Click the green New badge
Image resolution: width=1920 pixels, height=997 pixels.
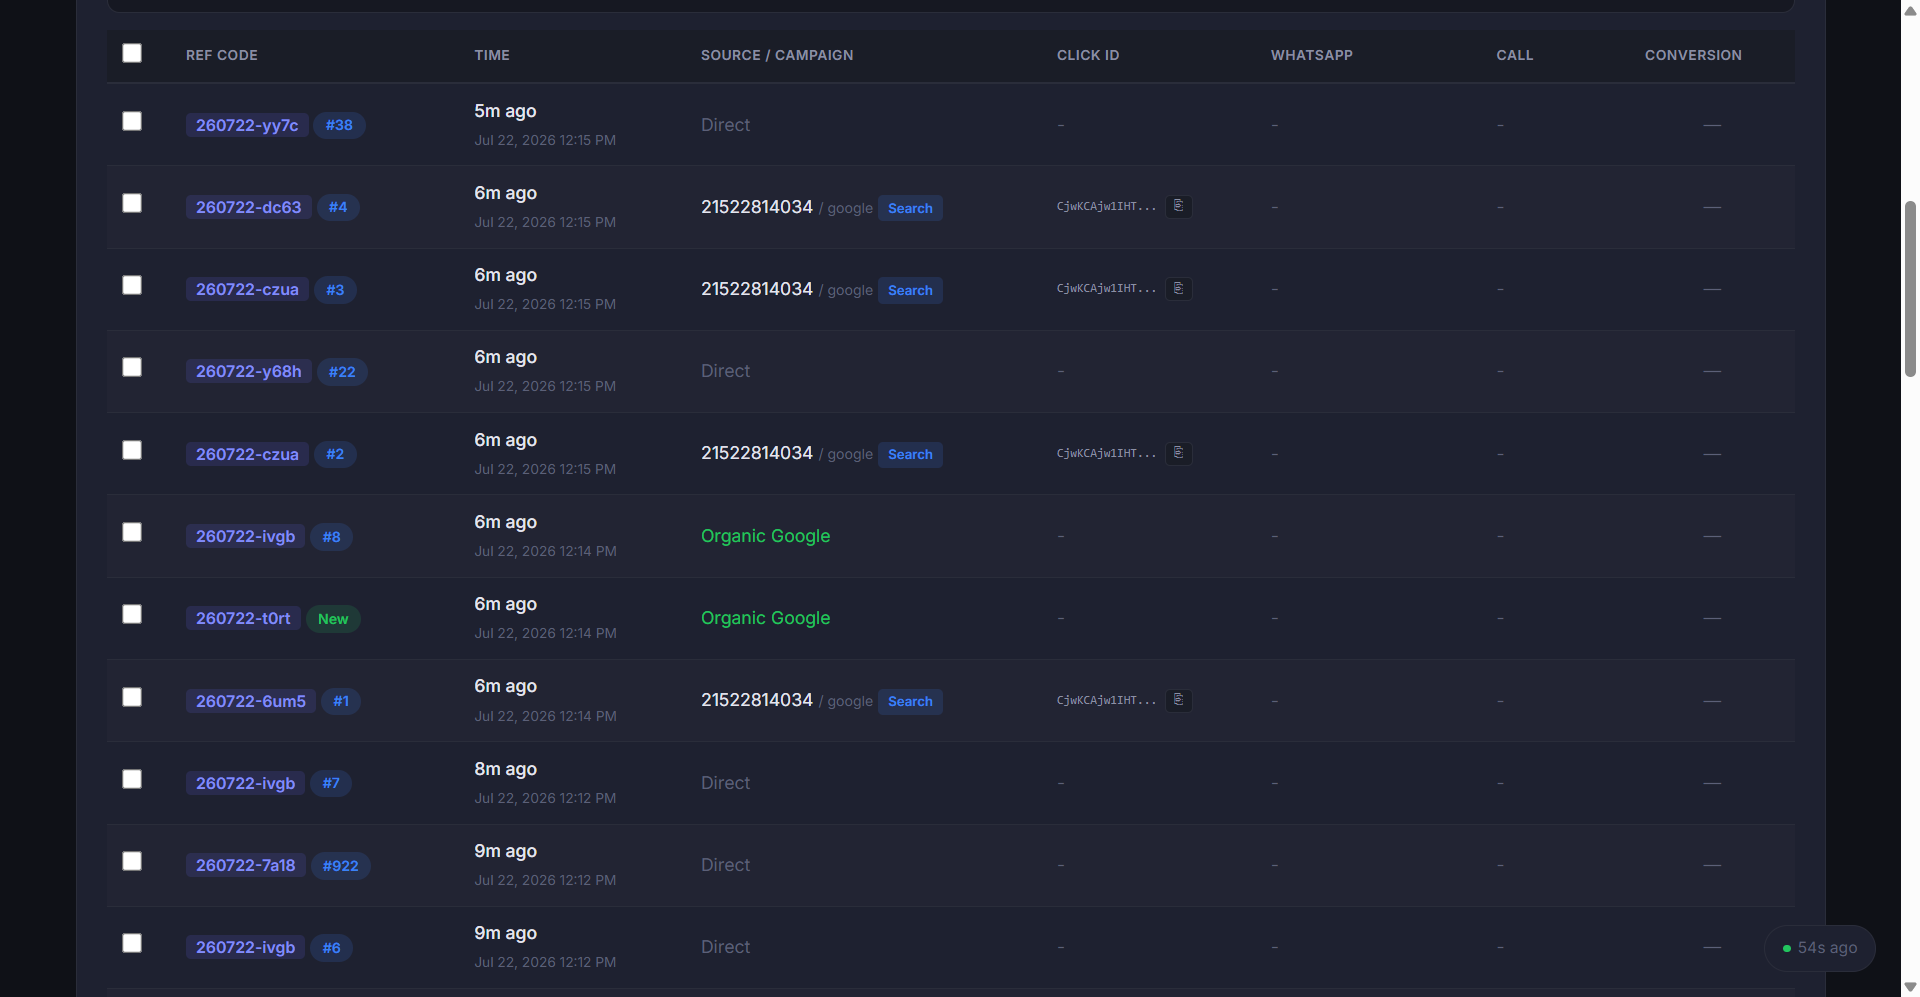tap(333, 619)
